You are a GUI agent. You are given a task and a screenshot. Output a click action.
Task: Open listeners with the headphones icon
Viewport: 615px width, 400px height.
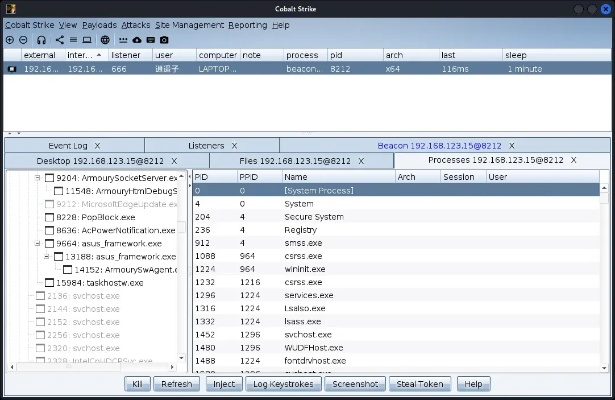point(41,39)
